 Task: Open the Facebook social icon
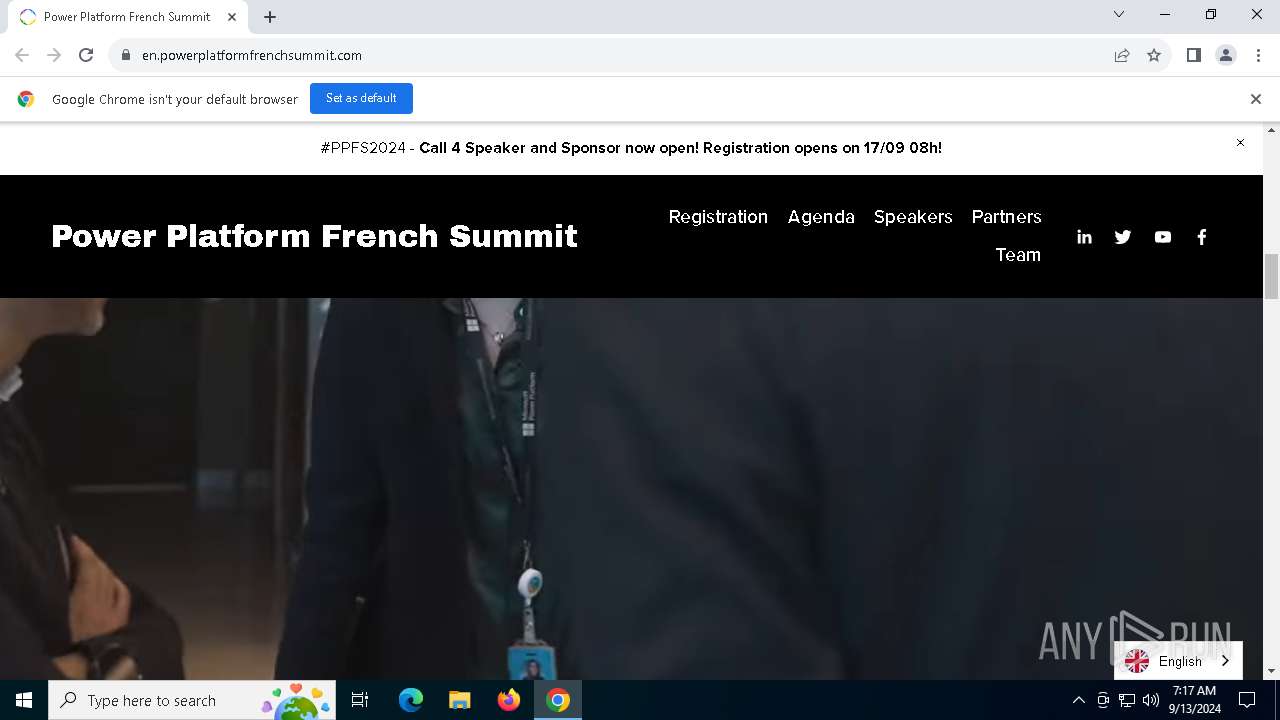coord(1201,237)
